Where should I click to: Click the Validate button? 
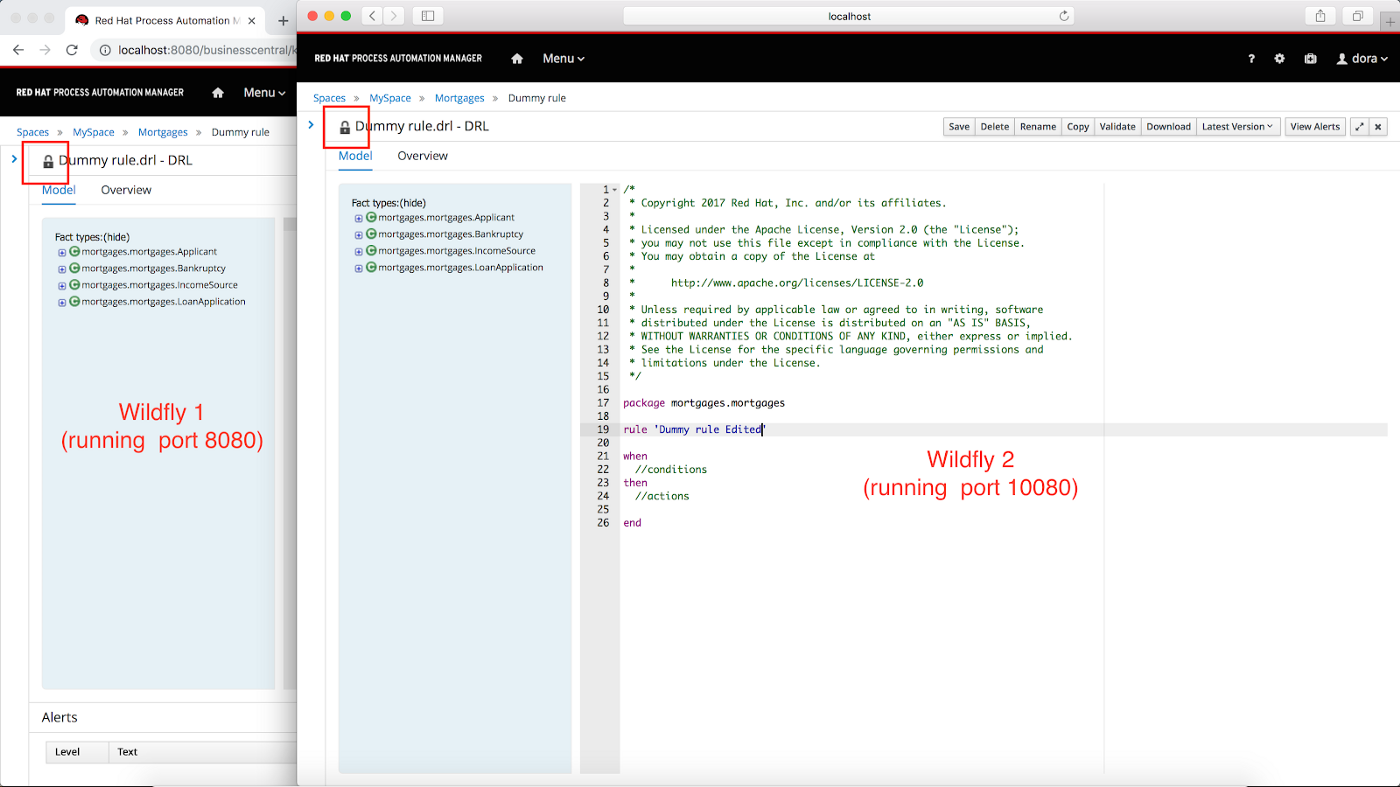[1117, 127]
